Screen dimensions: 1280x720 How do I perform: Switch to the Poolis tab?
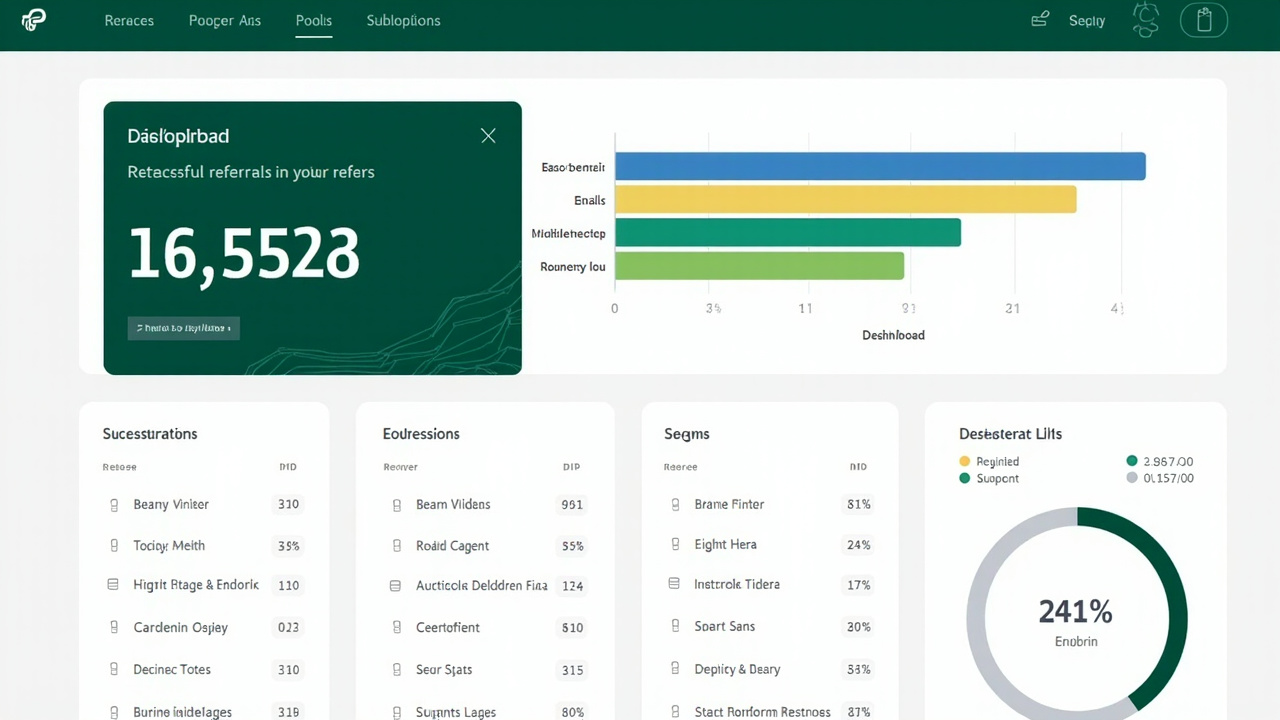click(x=314, y=20)
